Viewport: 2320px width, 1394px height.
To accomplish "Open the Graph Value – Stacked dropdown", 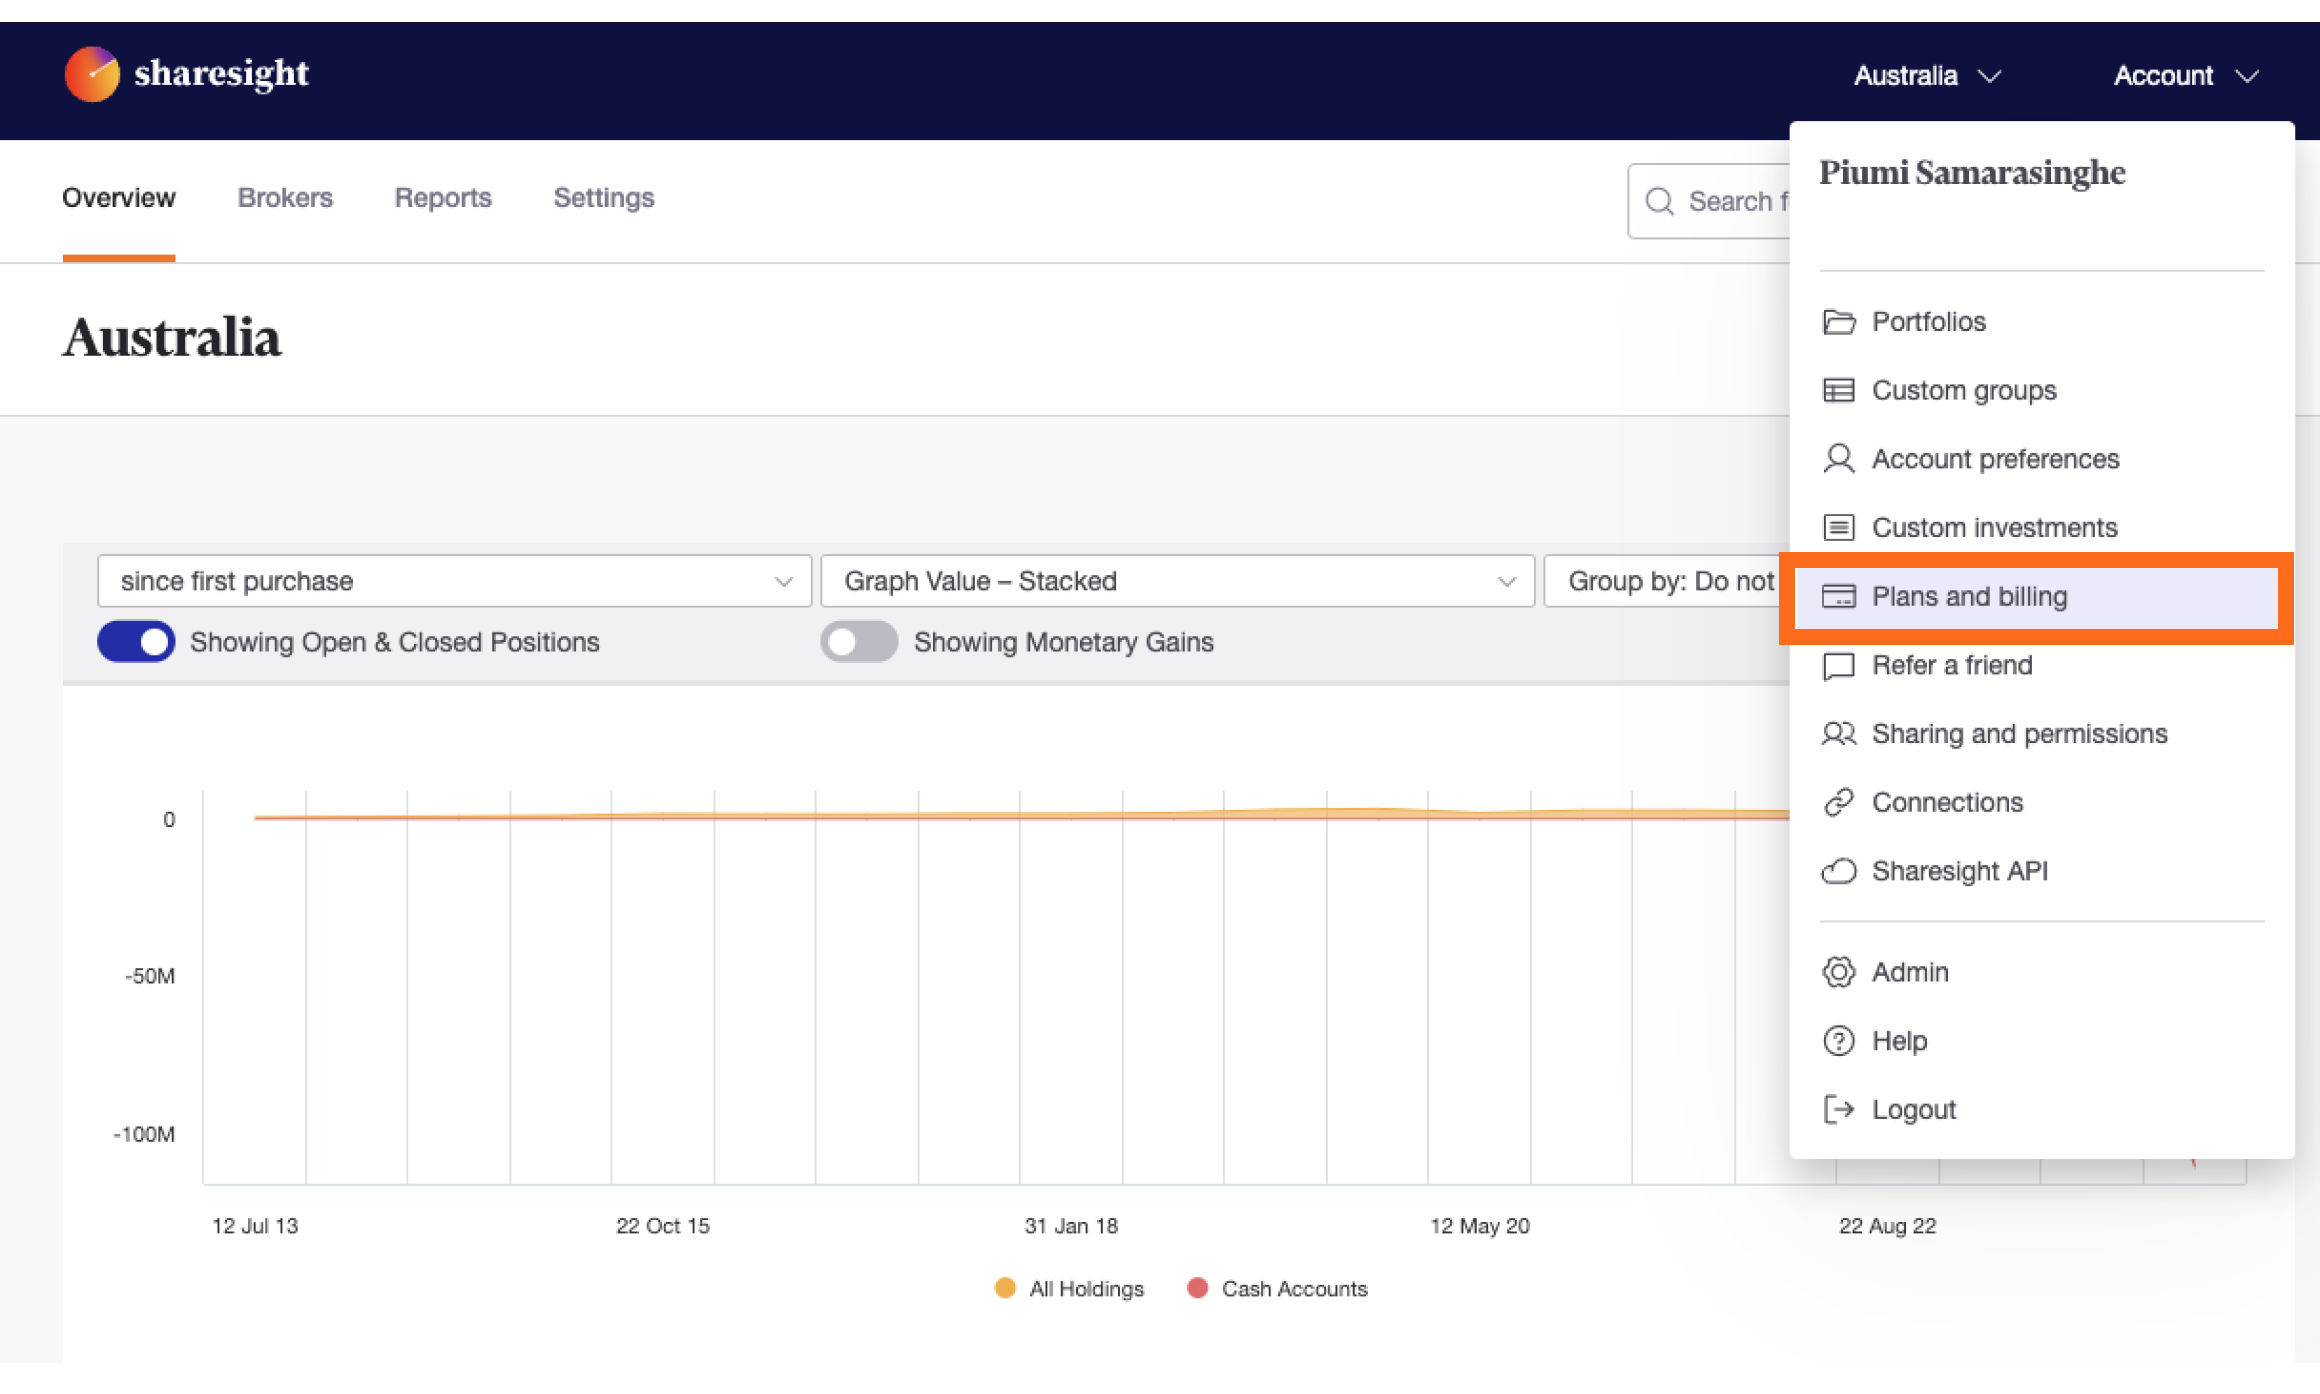I will coord(1176,580).
